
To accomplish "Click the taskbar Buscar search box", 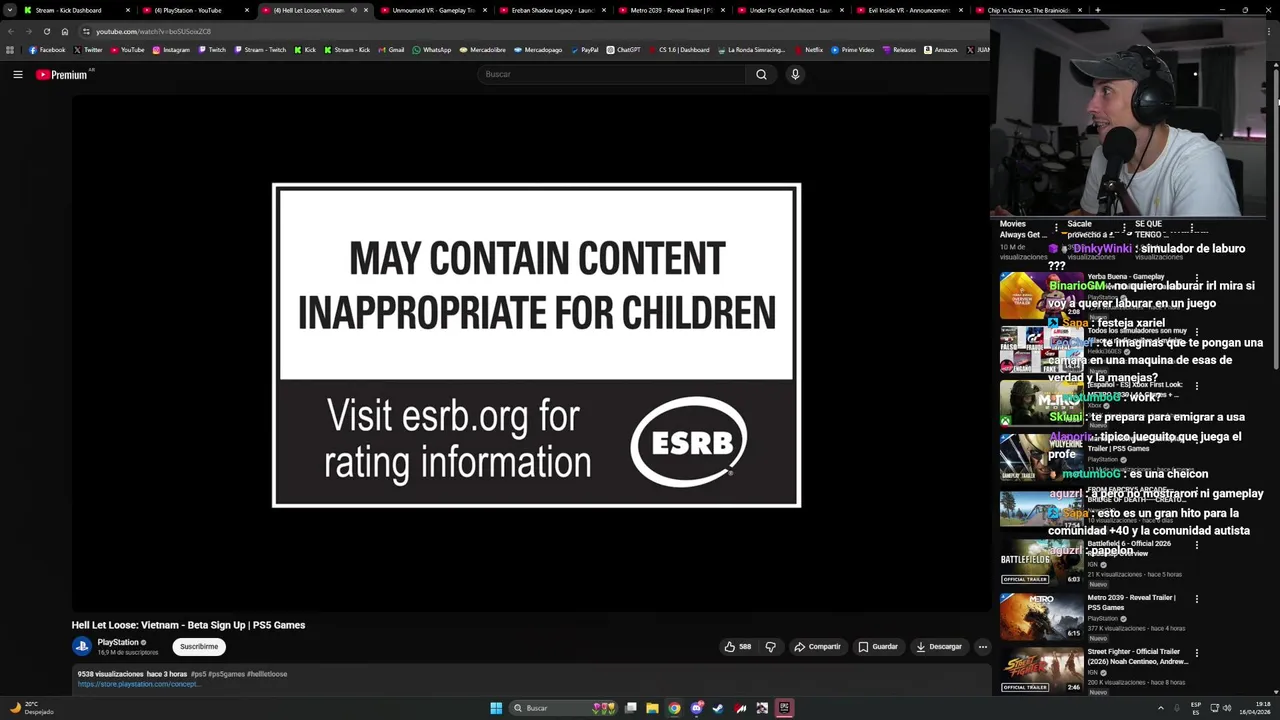I will (565, 708).
